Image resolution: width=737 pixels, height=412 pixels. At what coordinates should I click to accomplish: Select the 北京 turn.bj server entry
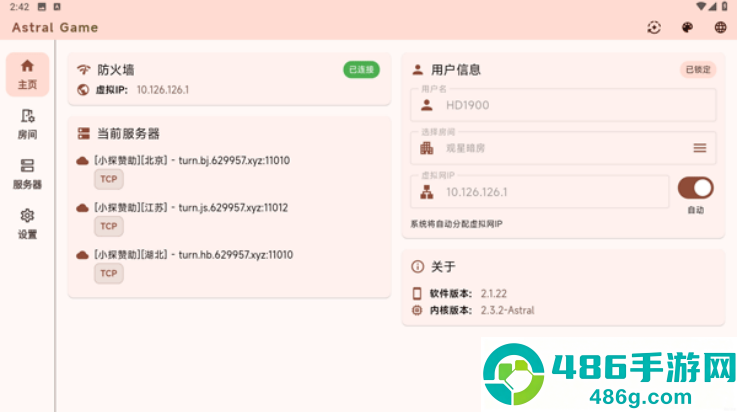[x=192, y=161]
